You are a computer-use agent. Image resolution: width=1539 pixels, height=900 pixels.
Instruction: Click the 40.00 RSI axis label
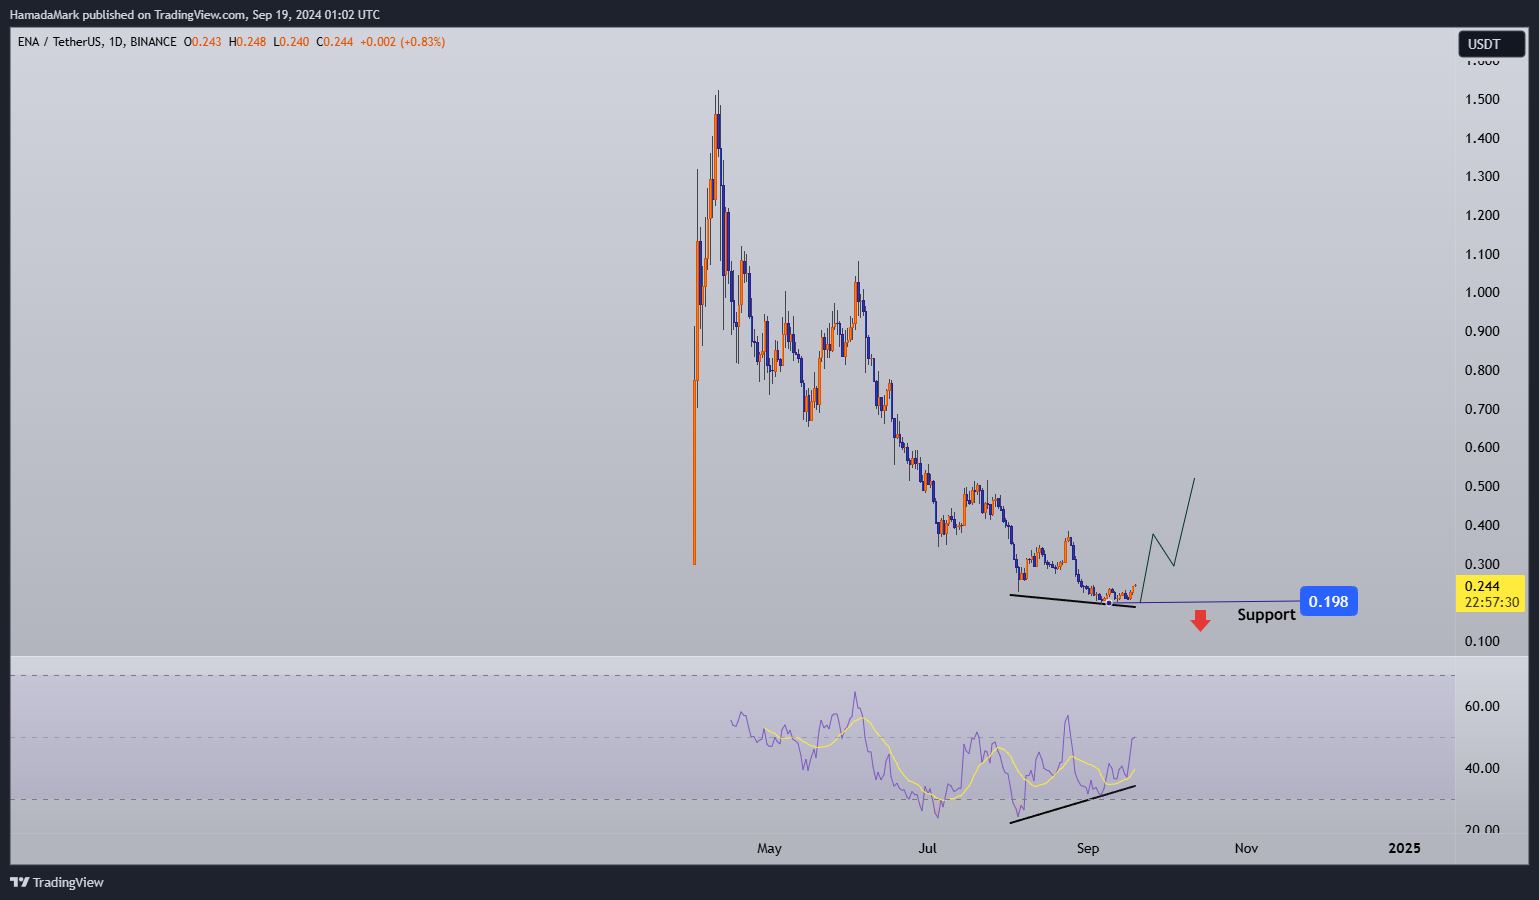pos(1482,768)
